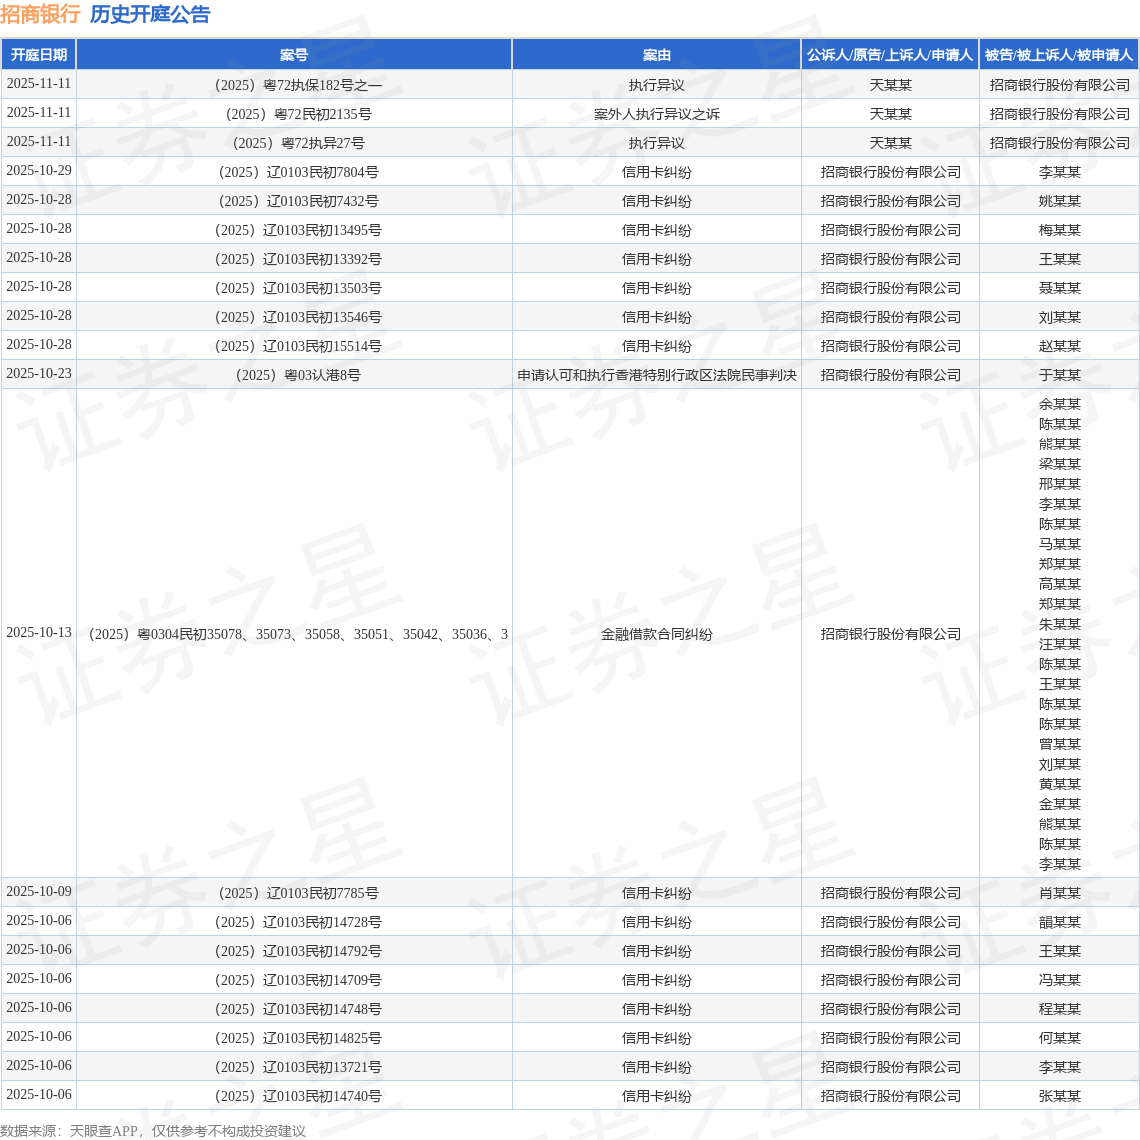This screenshot has width=1140, height=1140.
Task: Click defendant 黄某某 in the list
Action: [x=1059, y=784]
